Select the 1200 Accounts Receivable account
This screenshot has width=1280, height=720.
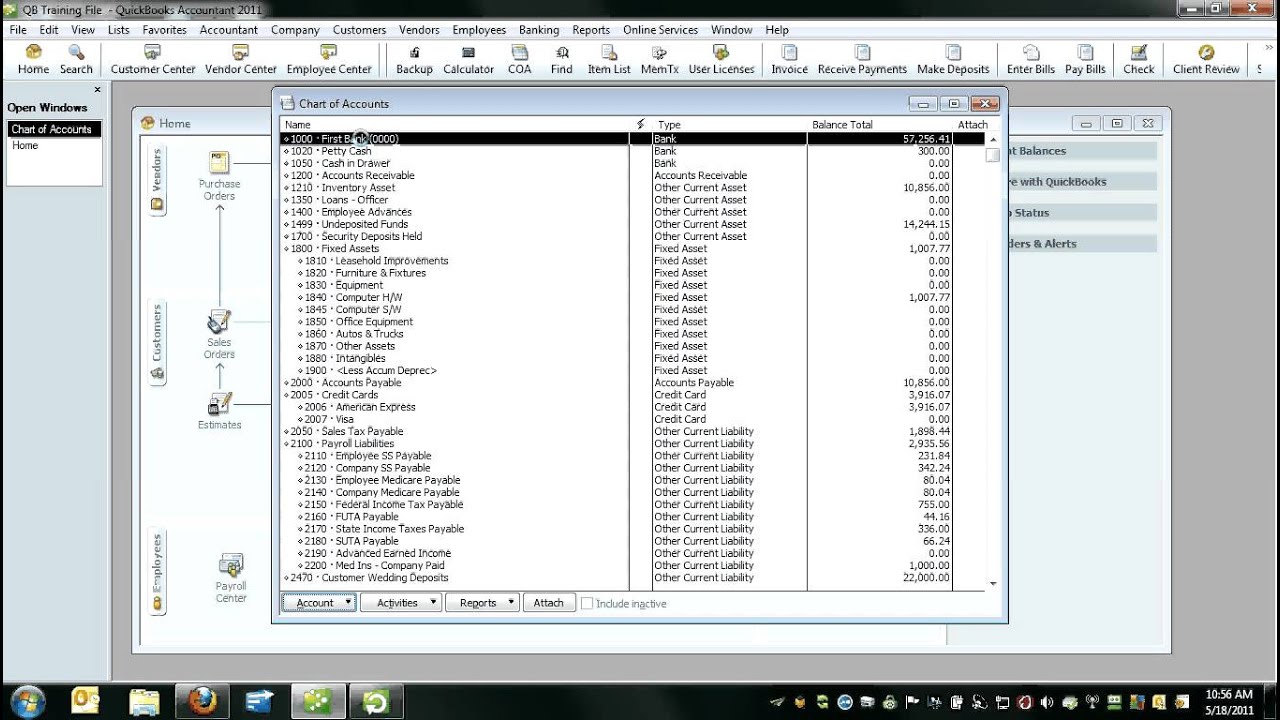pos(616,176)
